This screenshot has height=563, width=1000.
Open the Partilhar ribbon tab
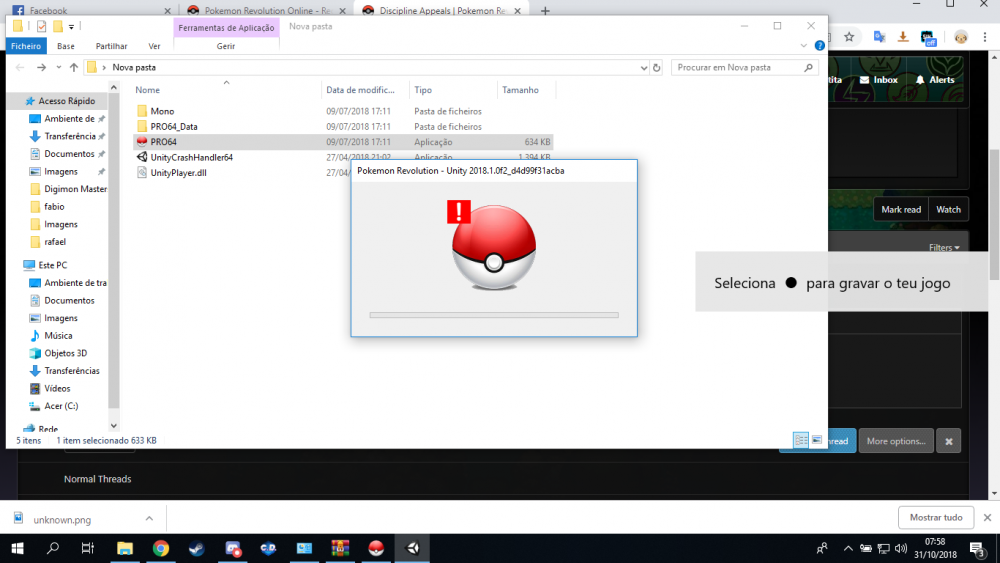pos(111,46)
